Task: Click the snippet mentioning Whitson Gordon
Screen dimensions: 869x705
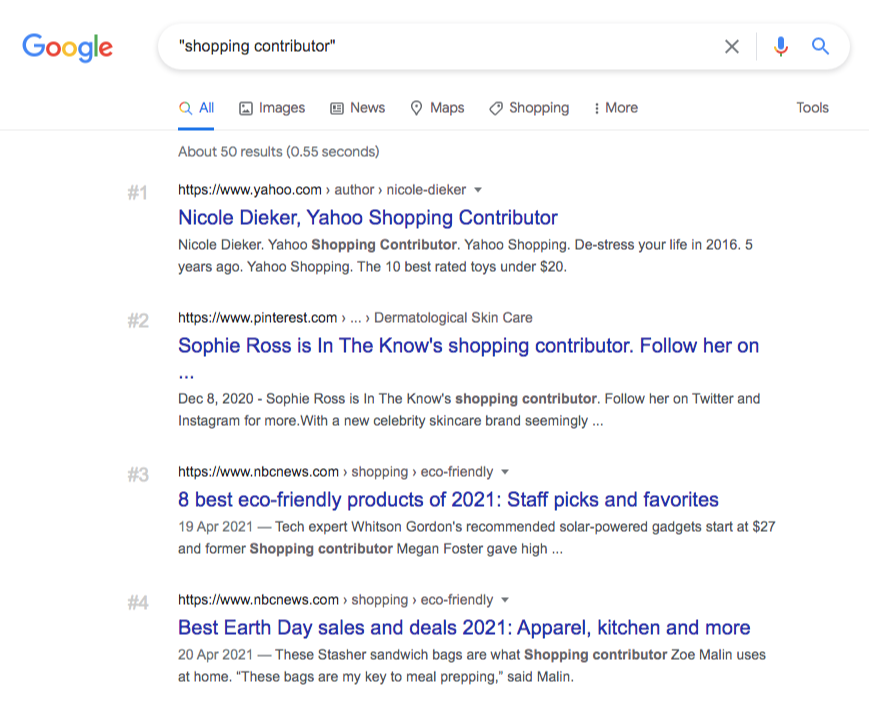Action: click(x=477, y=538)
